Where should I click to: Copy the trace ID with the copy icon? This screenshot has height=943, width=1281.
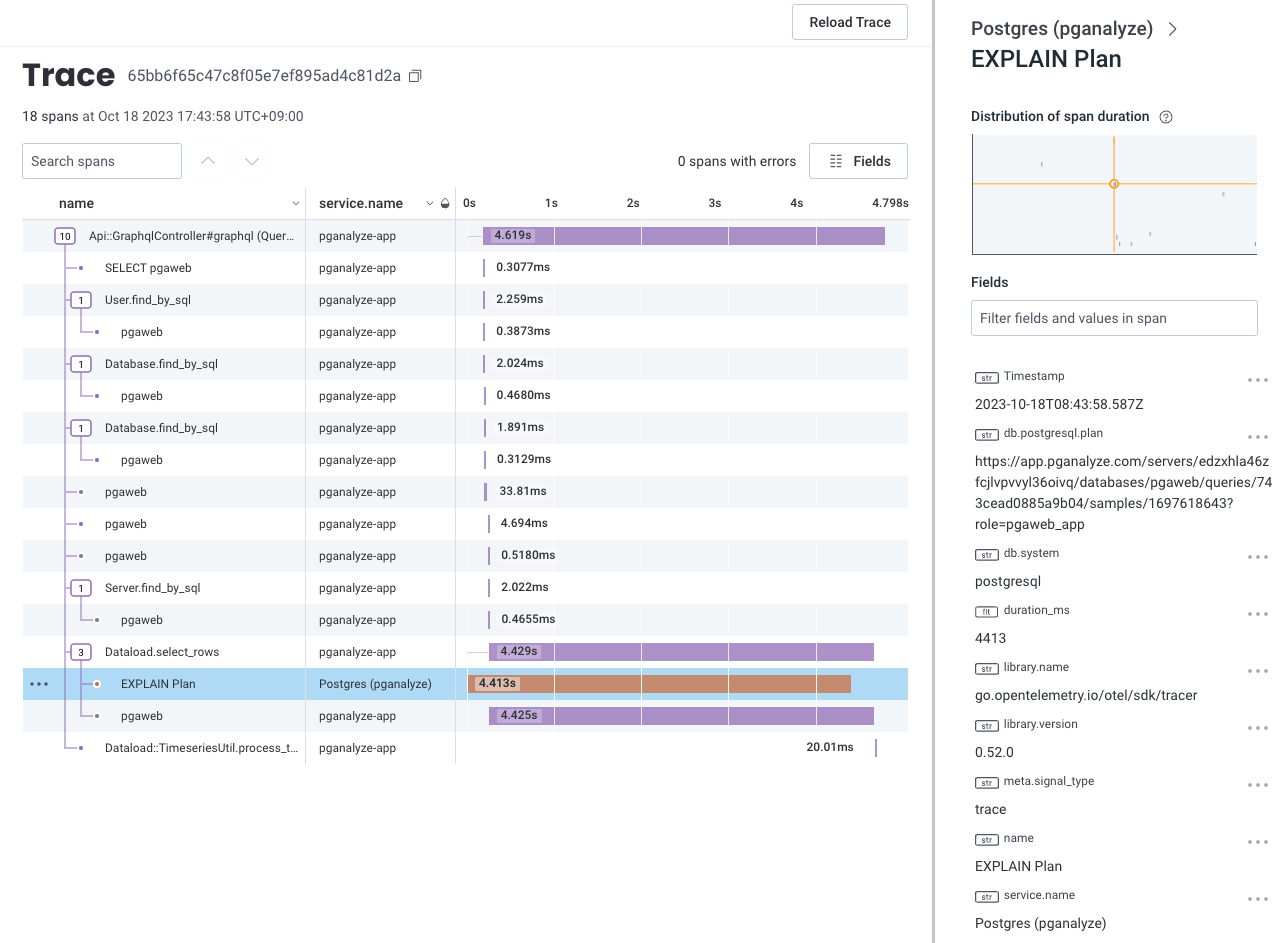coord(416,76)
